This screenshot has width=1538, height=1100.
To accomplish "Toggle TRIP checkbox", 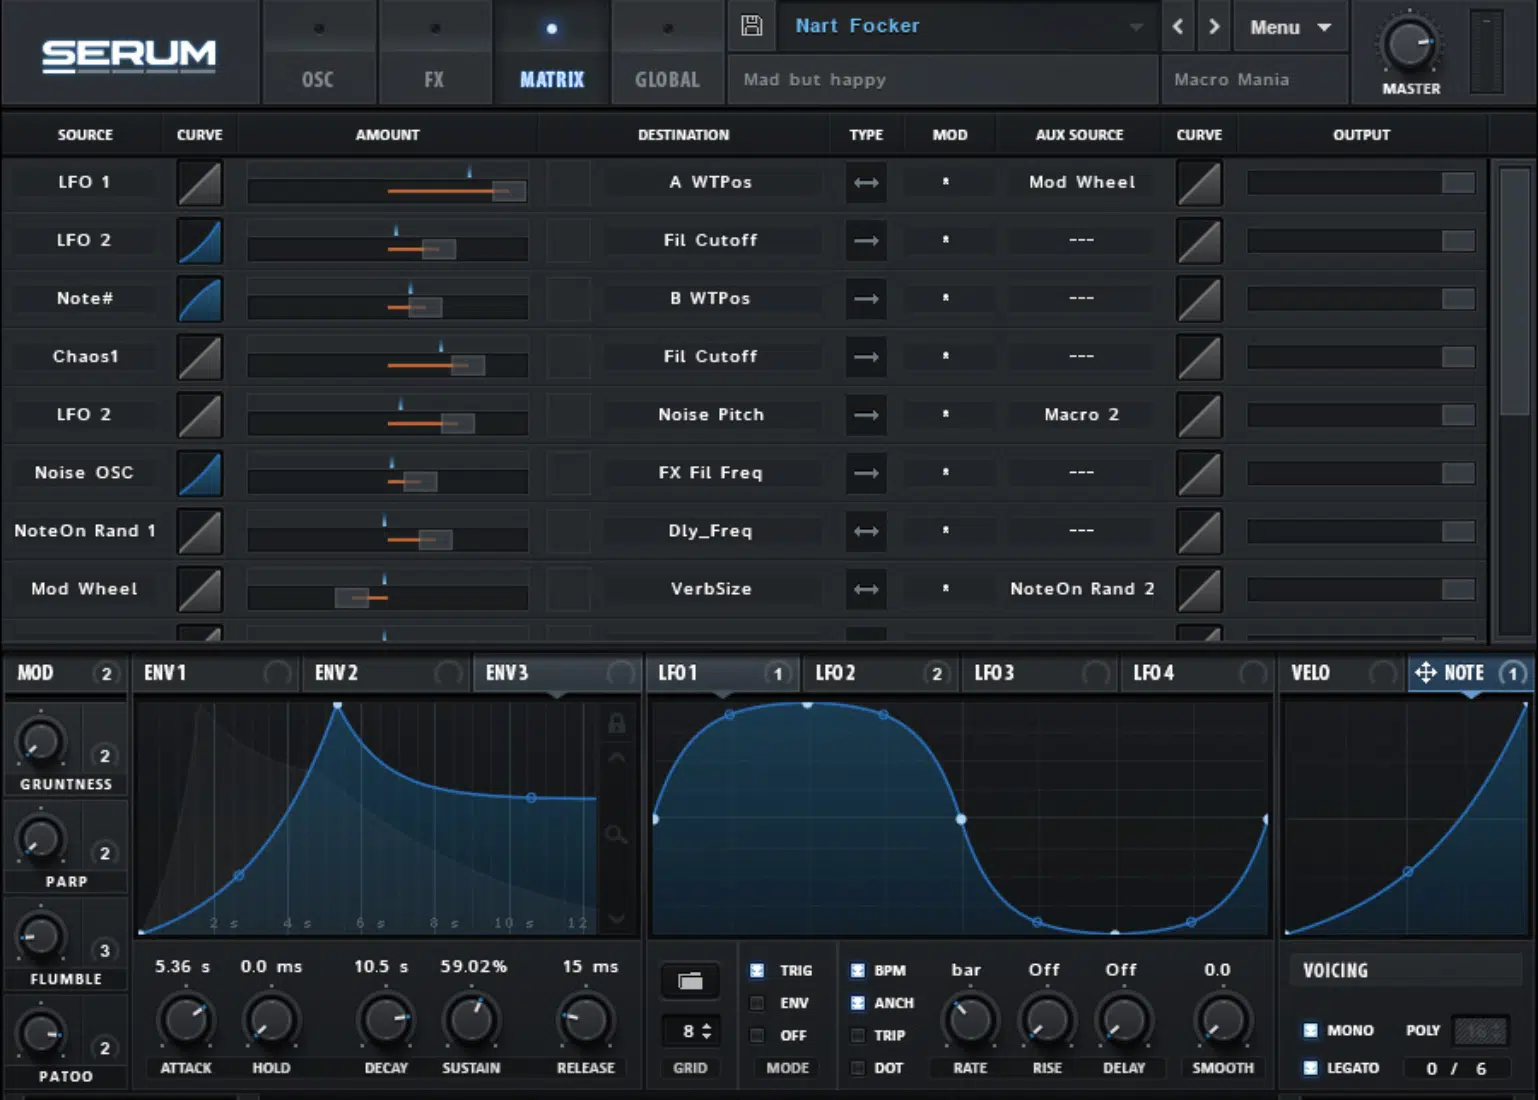I will click(x=857, y=1035).
